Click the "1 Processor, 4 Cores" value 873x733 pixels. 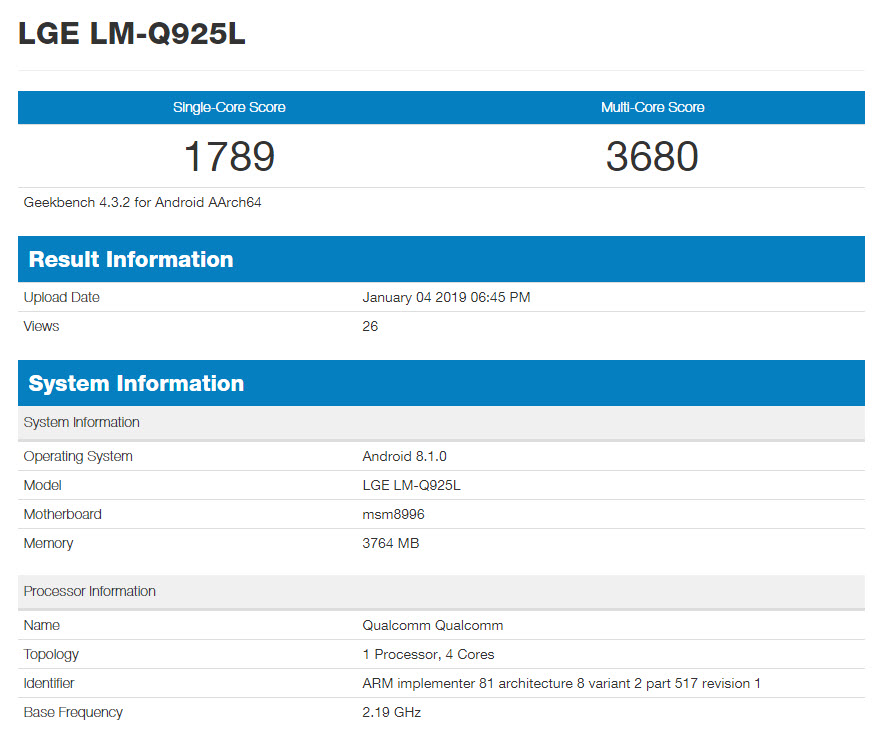pyautogui.click(x=428, y=655)
